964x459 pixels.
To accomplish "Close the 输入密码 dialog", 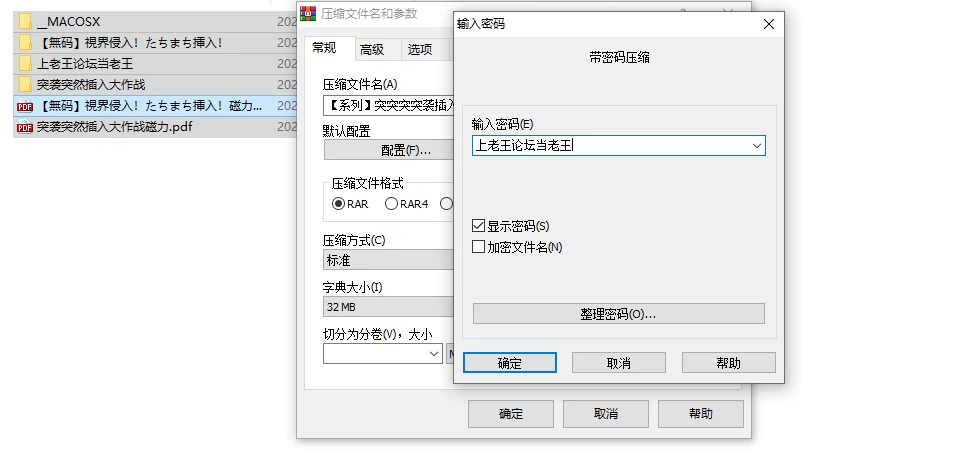I will click(x=768, y=24).
